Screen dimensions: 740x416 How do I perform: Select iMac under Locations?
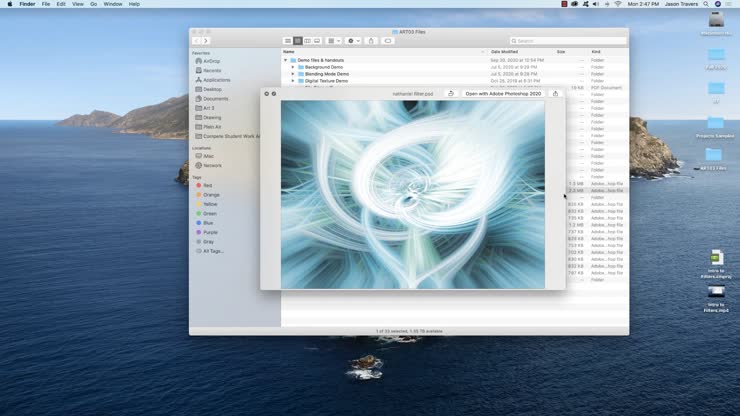coord(205,156)
